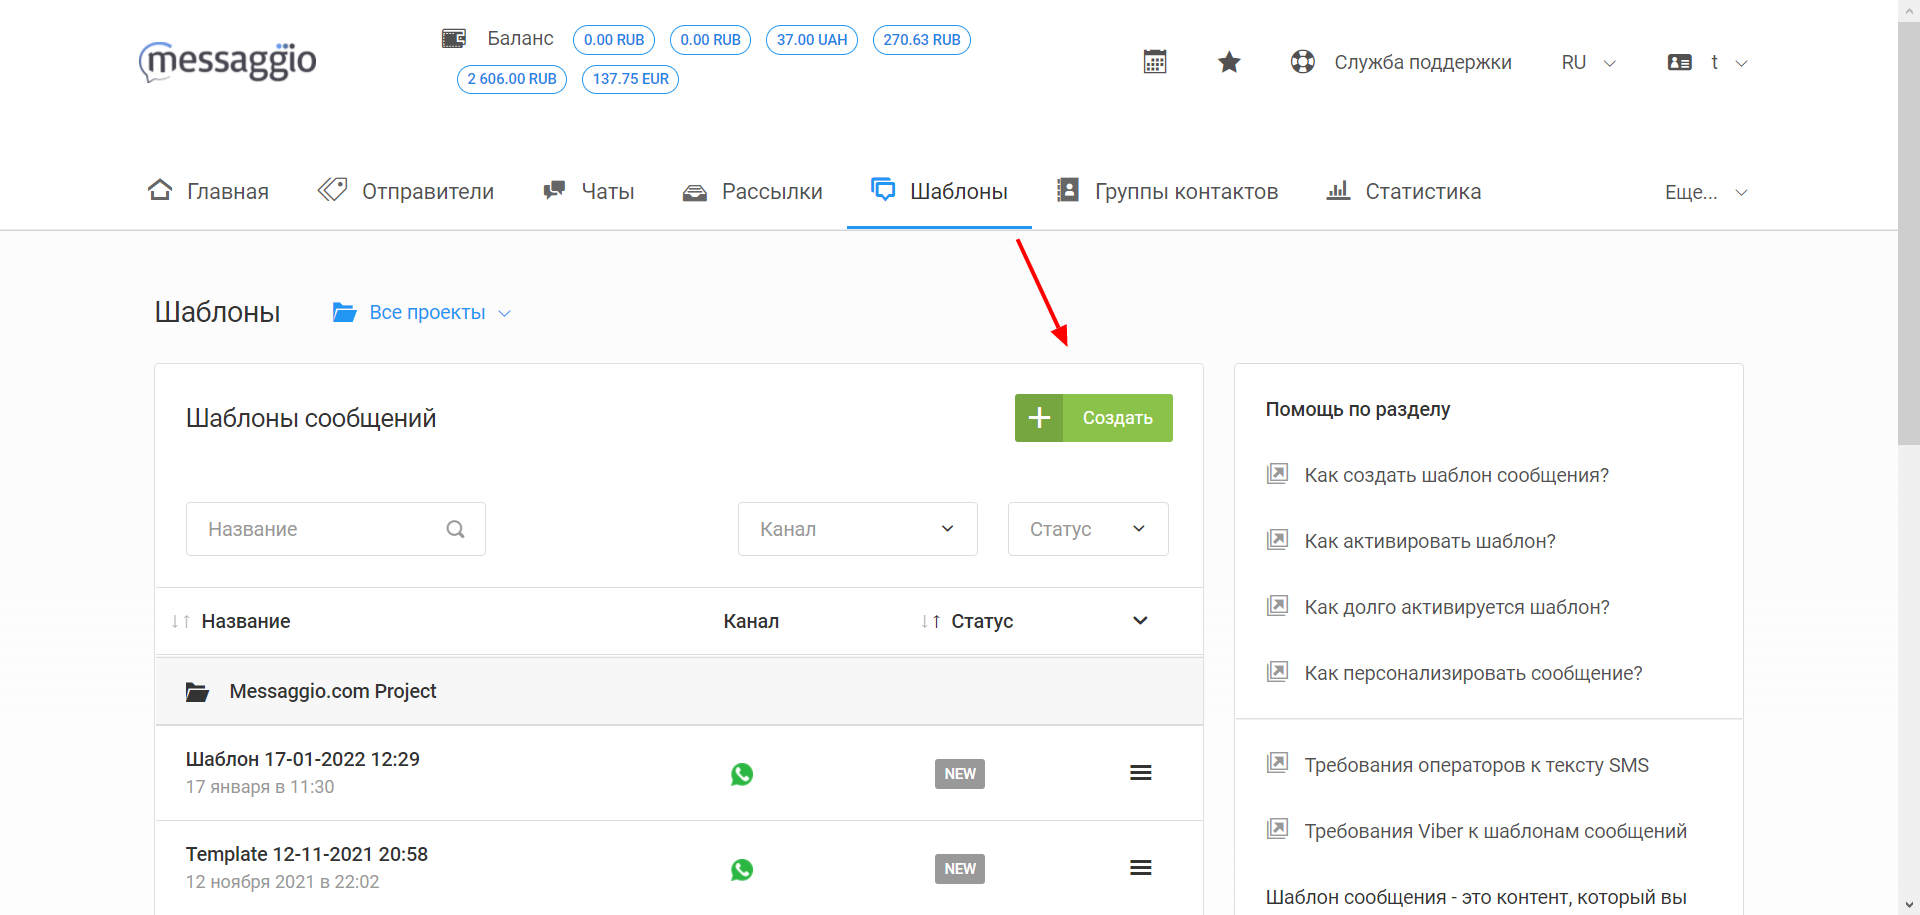
Task: Open hamburger menu for Template 12-11-2021 20:58
Action: pos(1141,868)
